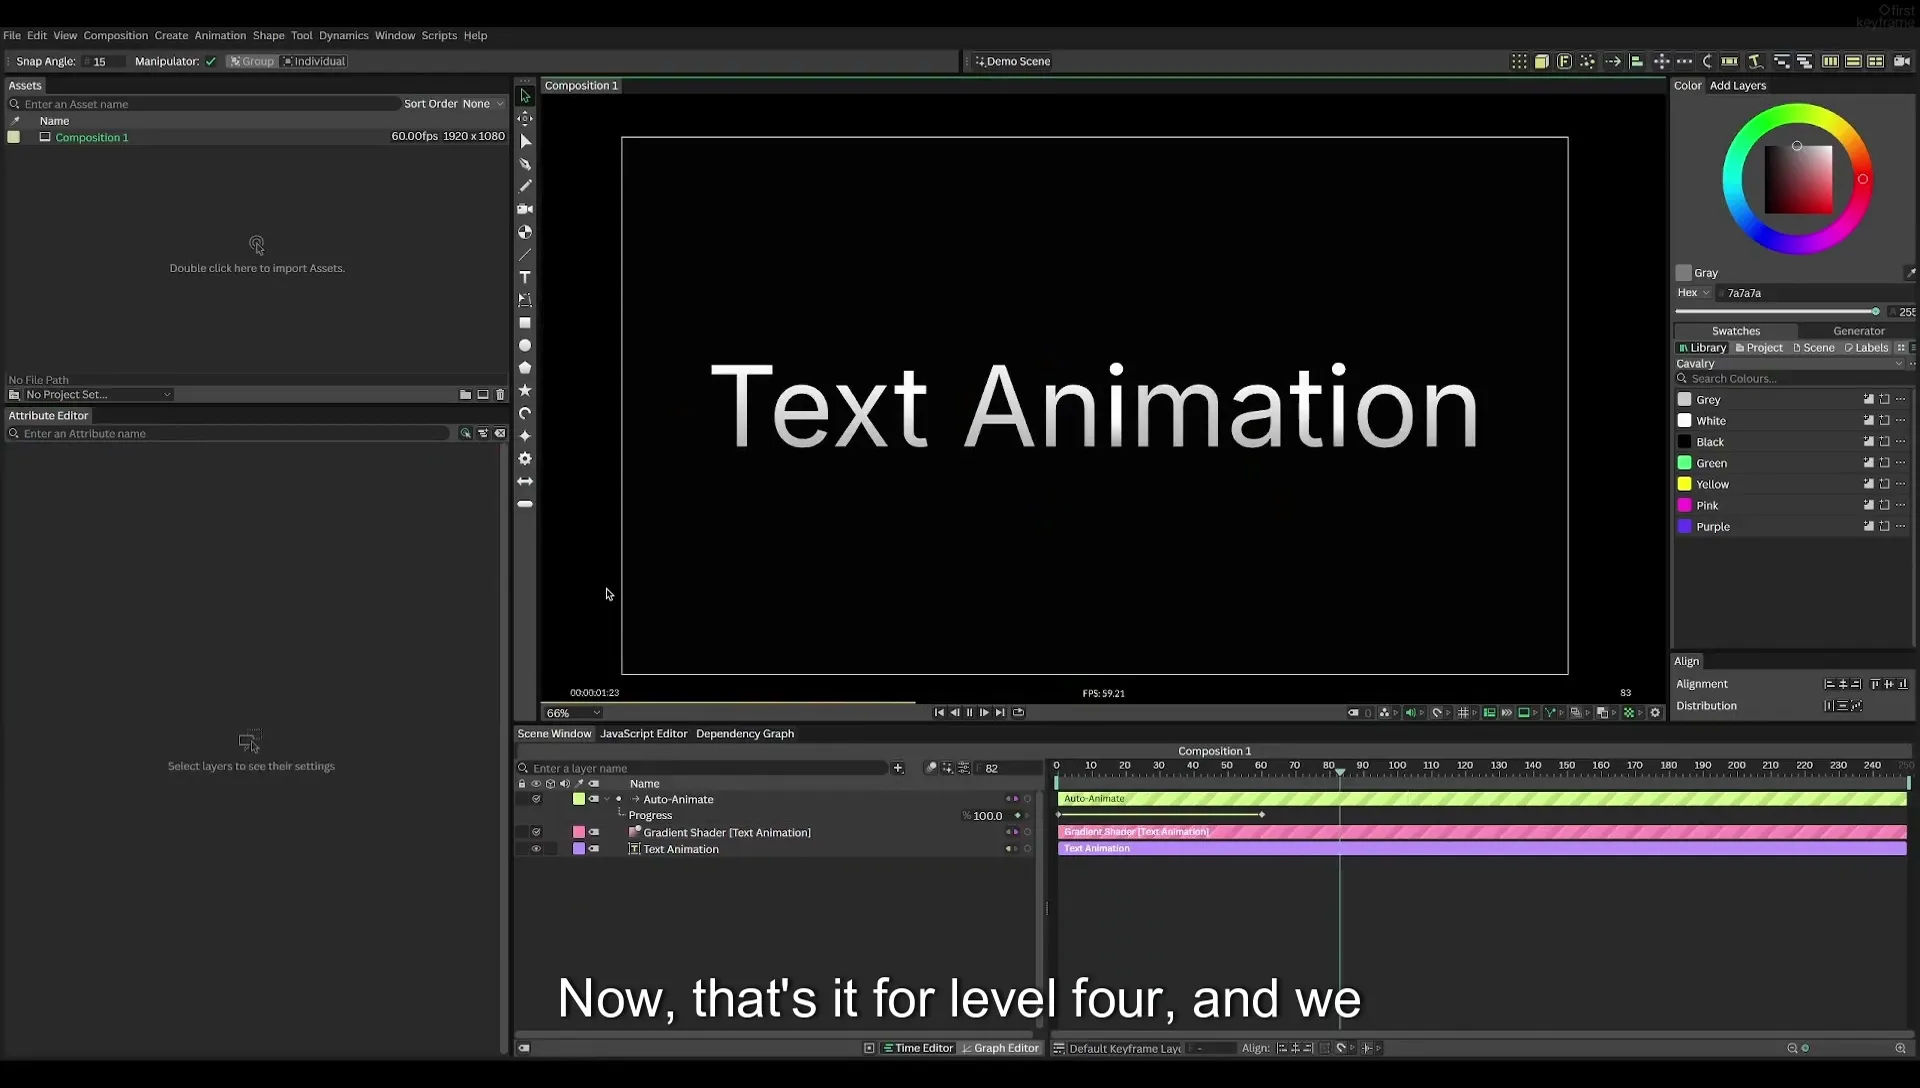Switch manipulator mode to Individual
The height and width of the screenshot is (1088, 1920).
point(314,62)
